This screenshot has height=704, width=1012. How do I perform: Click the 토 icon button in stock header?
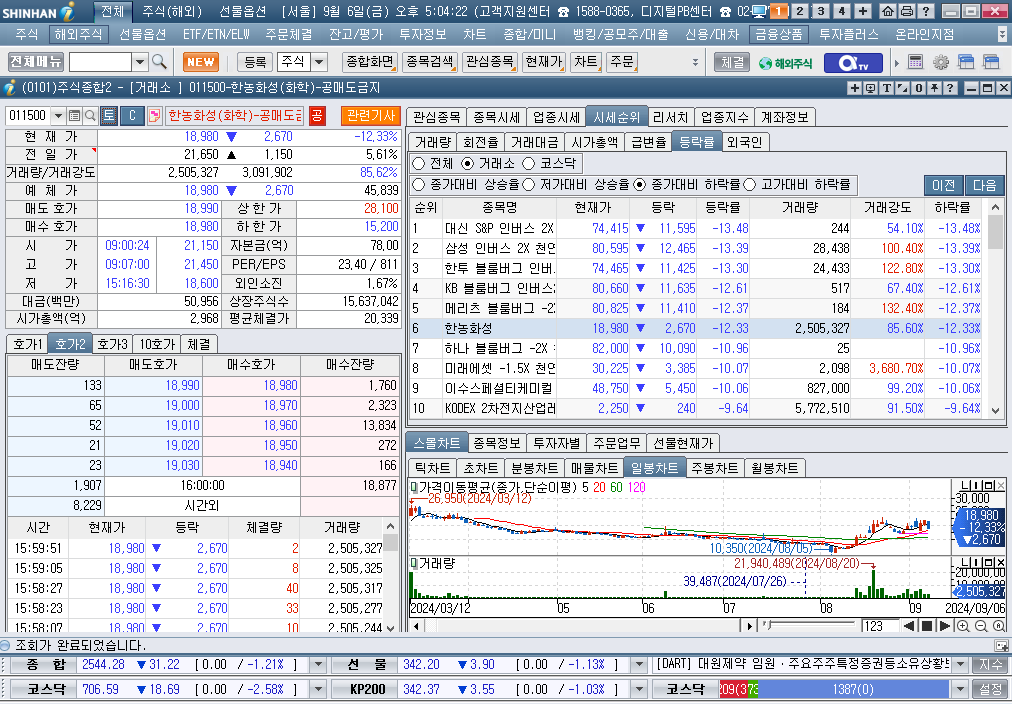108,116
